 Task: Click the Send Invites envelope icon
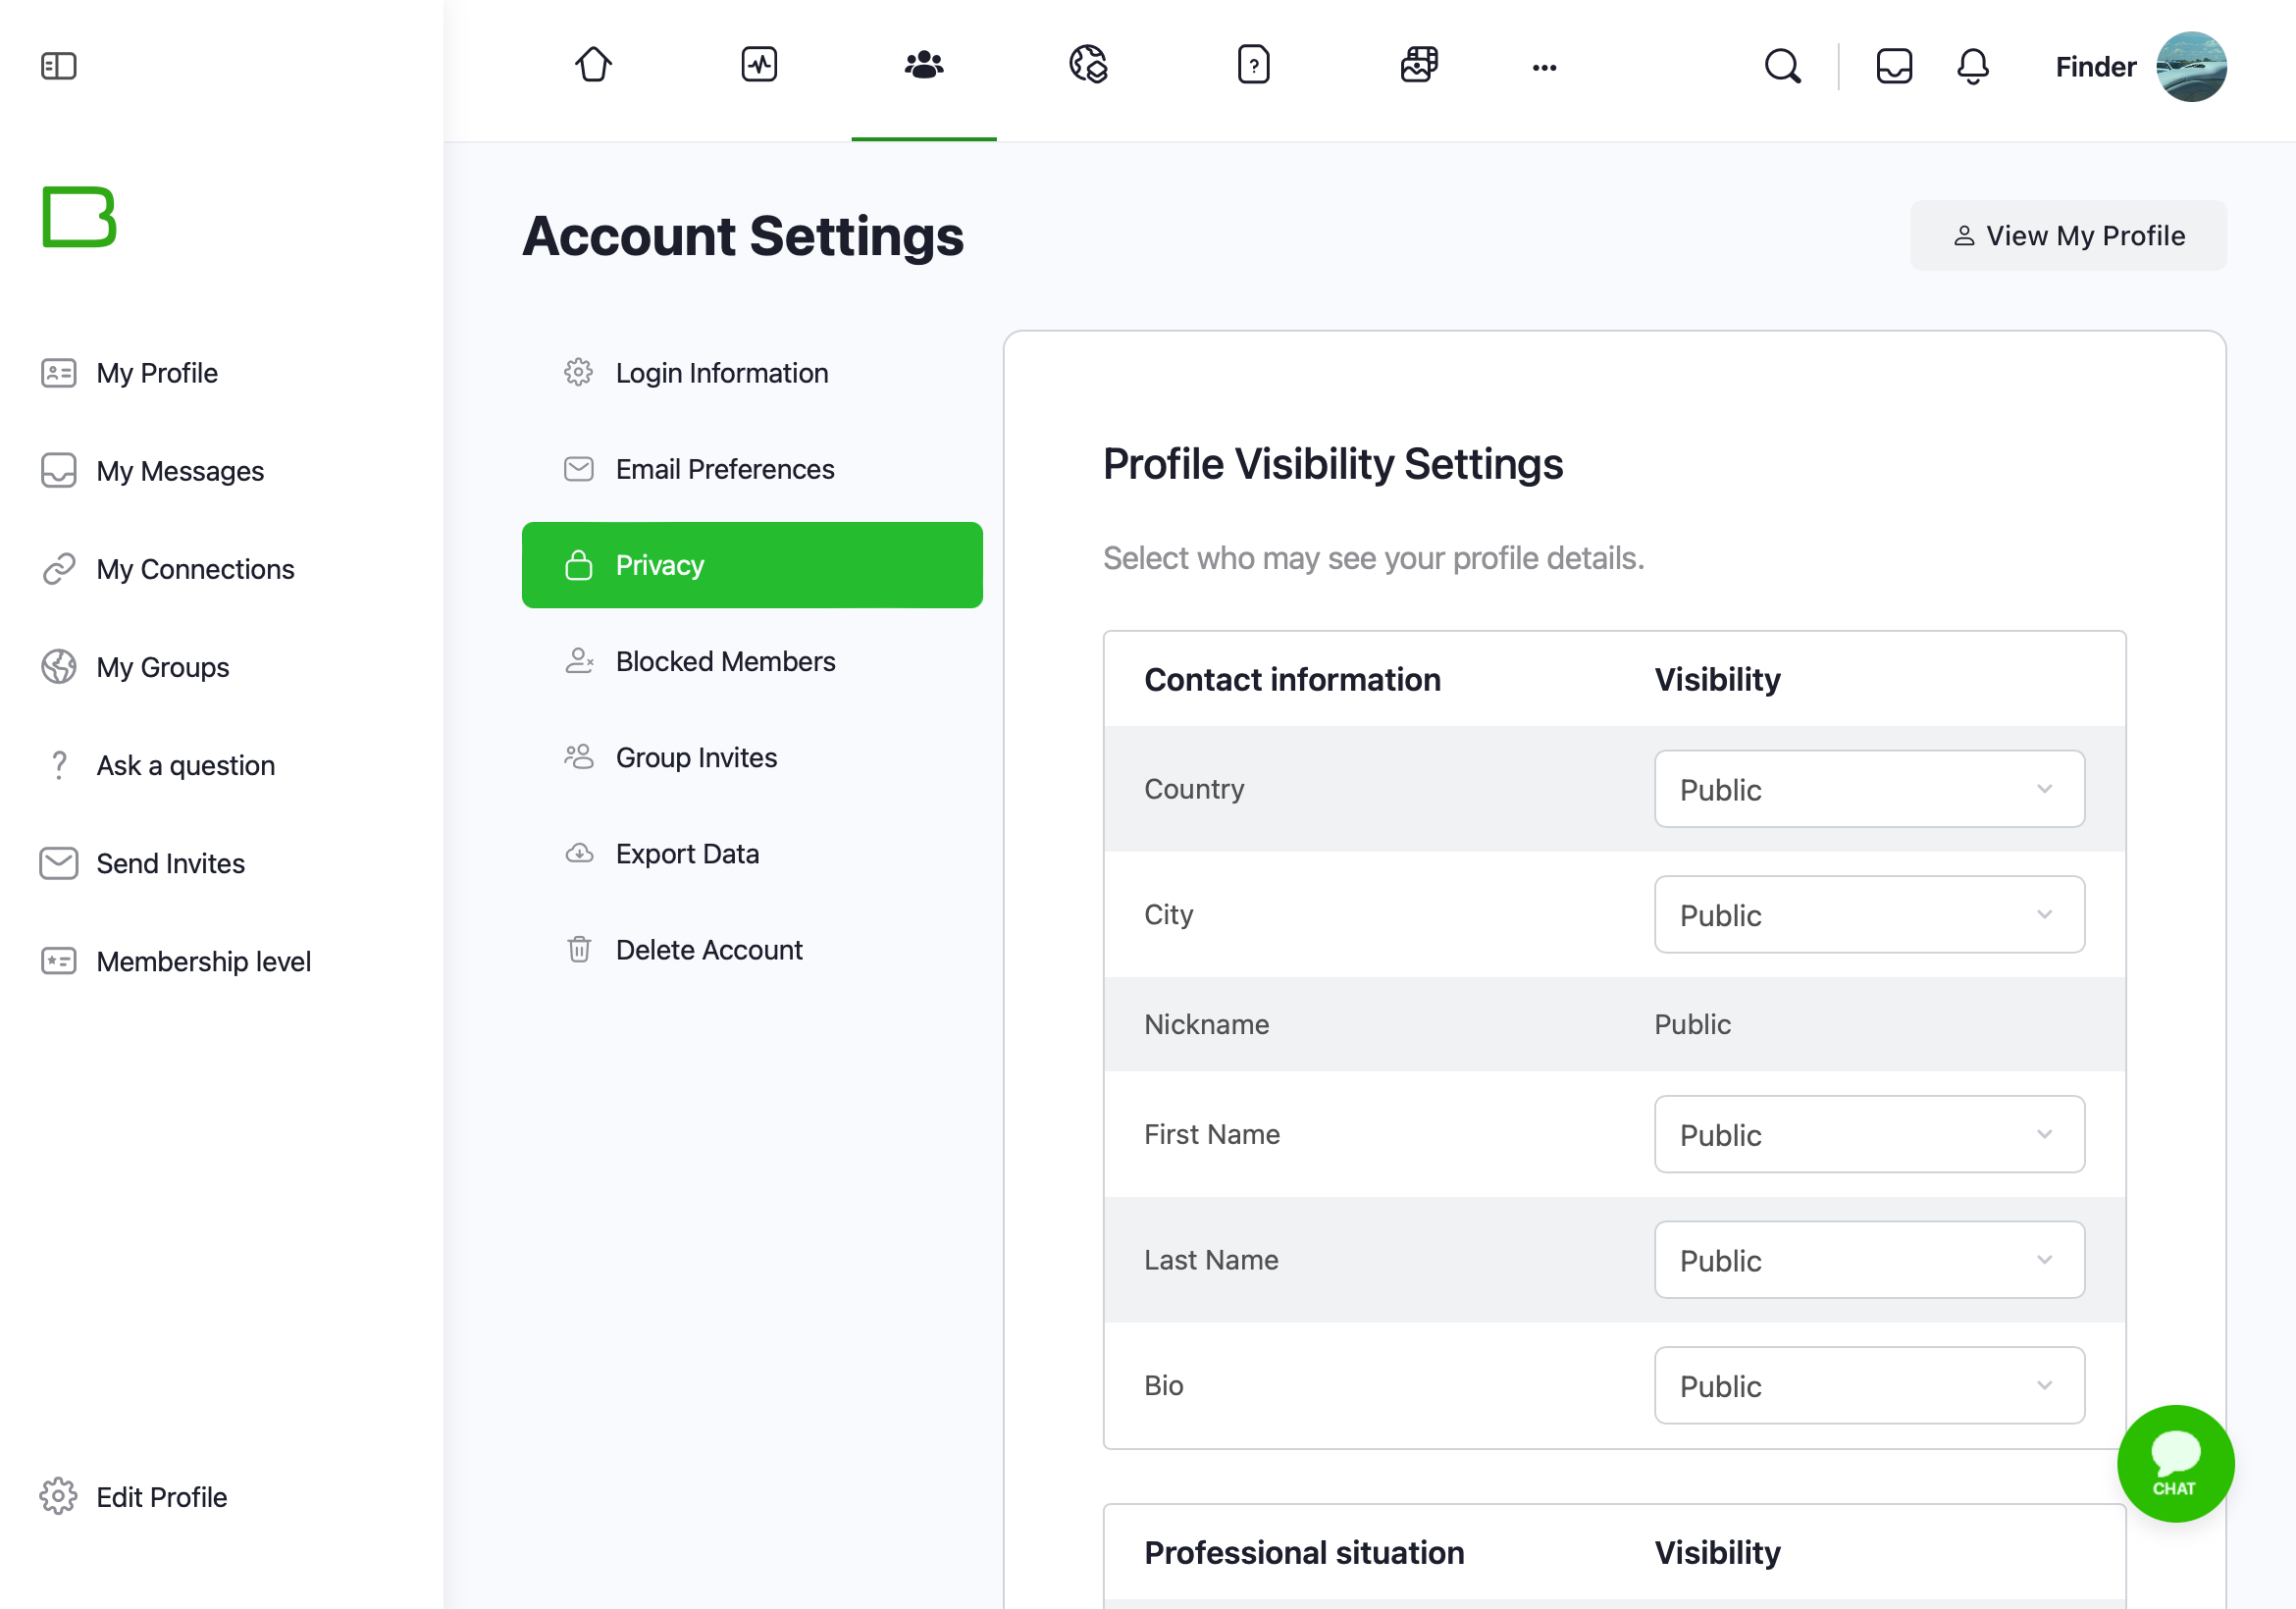pos(59,863)
